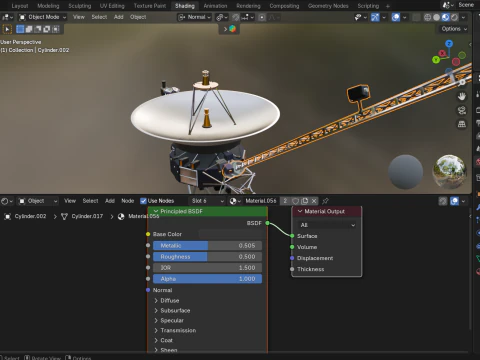Screen dimensions: 480x360
Task: Open the shader type Object dropdown
Action: pos(38,201)
